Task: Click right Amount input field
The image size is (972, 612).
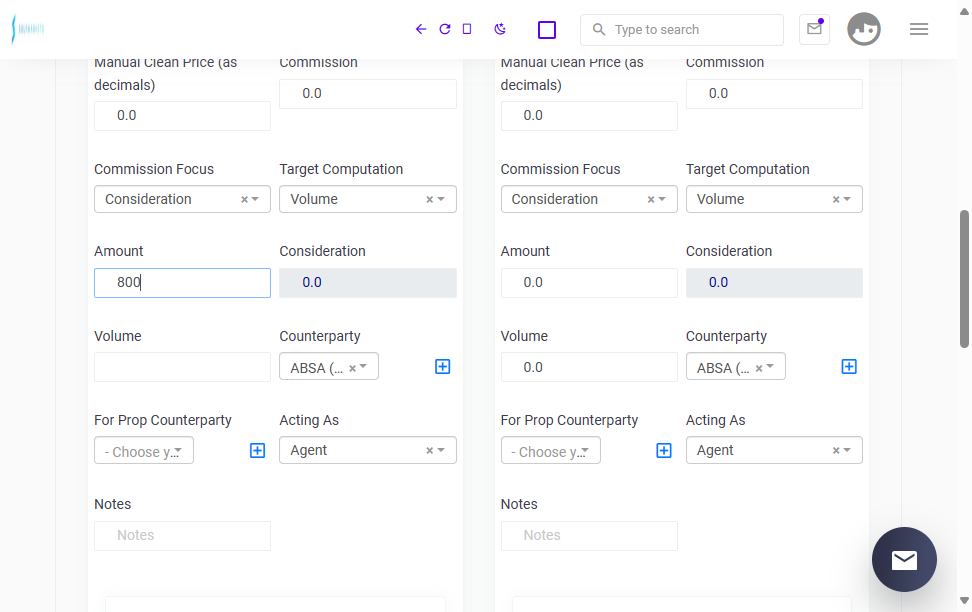Action: pos(589,283)
